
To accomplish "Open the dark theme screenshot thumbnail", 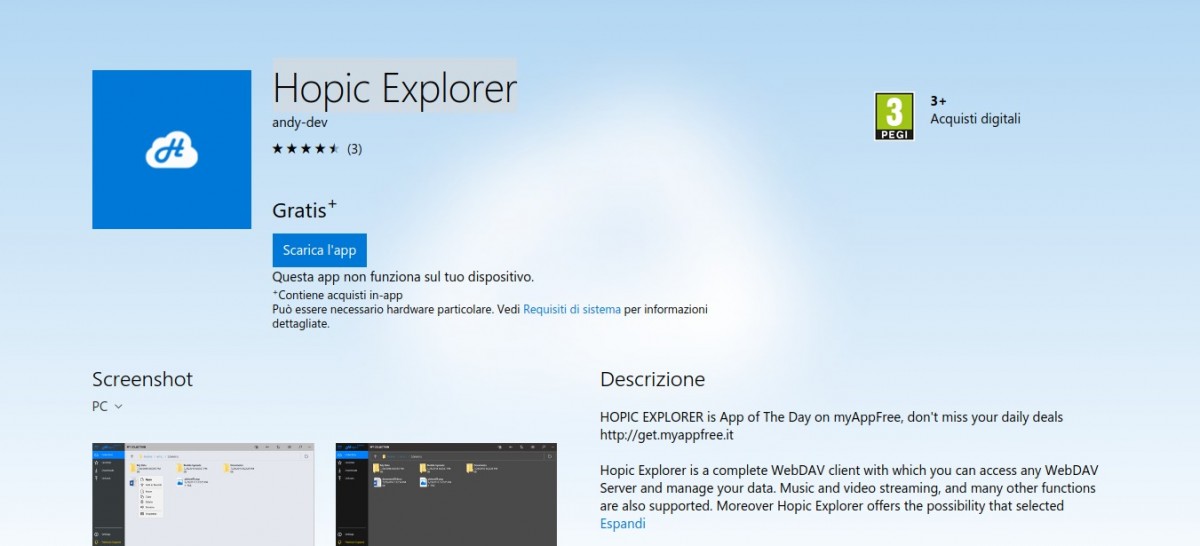I will [446, 494].
